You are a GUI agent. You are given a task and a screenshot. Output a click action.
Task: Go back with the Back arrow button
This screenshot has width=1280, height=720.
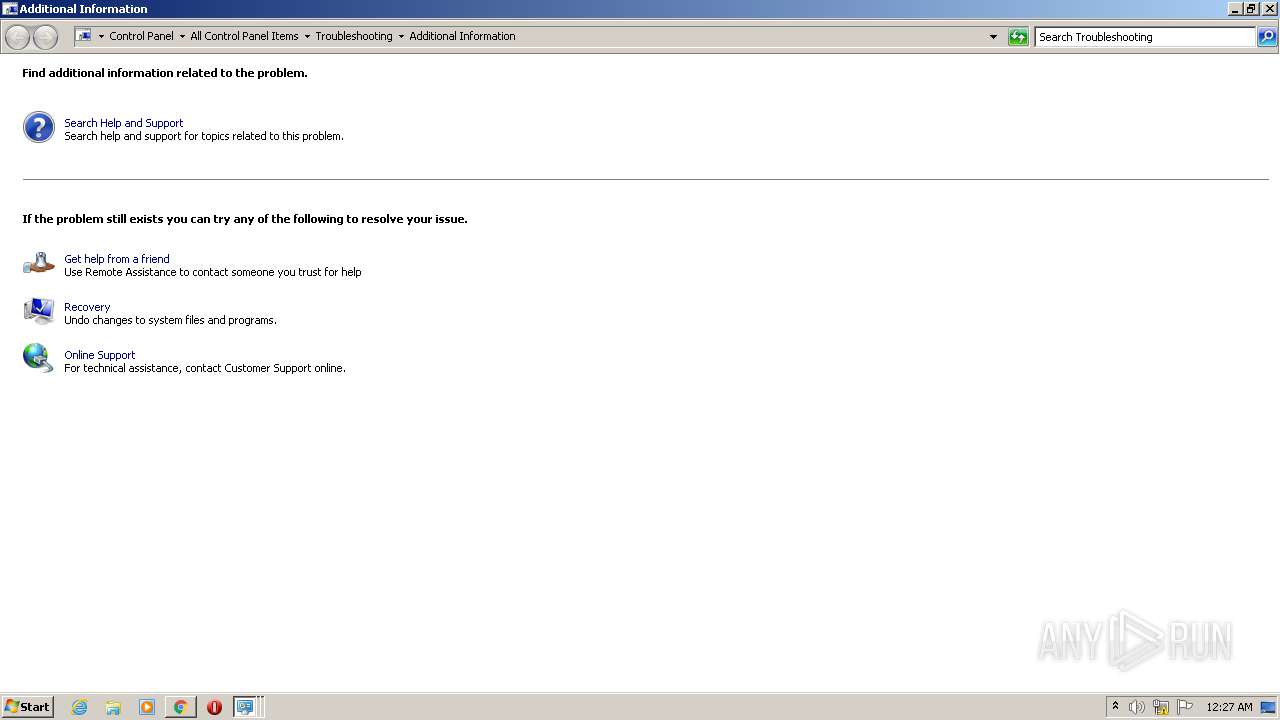(18, 37)
